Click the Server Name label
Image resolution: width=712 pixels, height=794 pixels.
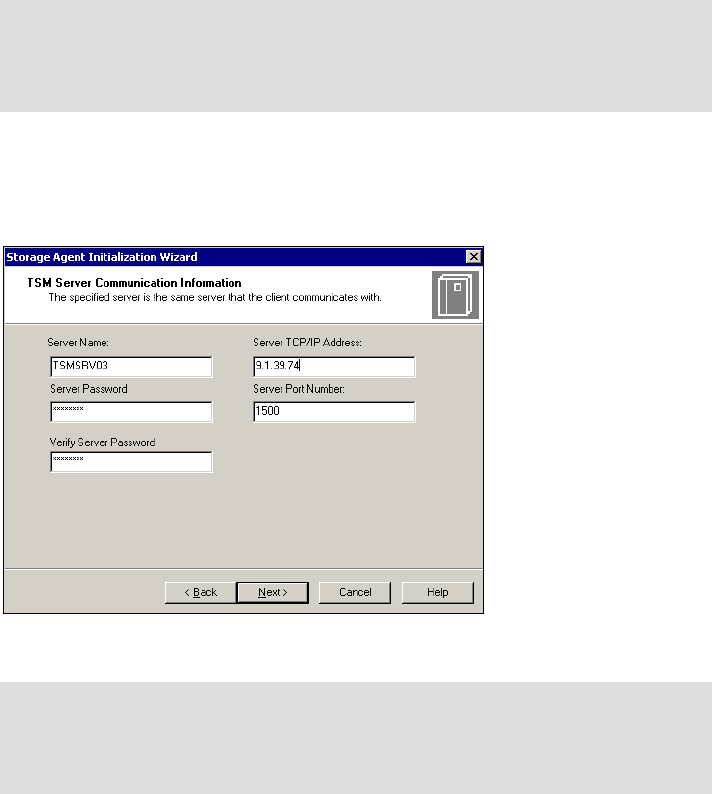point(78,342)
